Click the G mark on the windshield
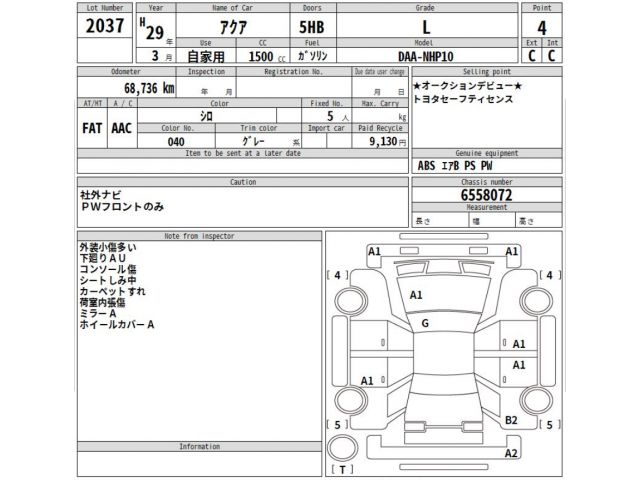The image size is (640, 480). [x=425, y=323]
